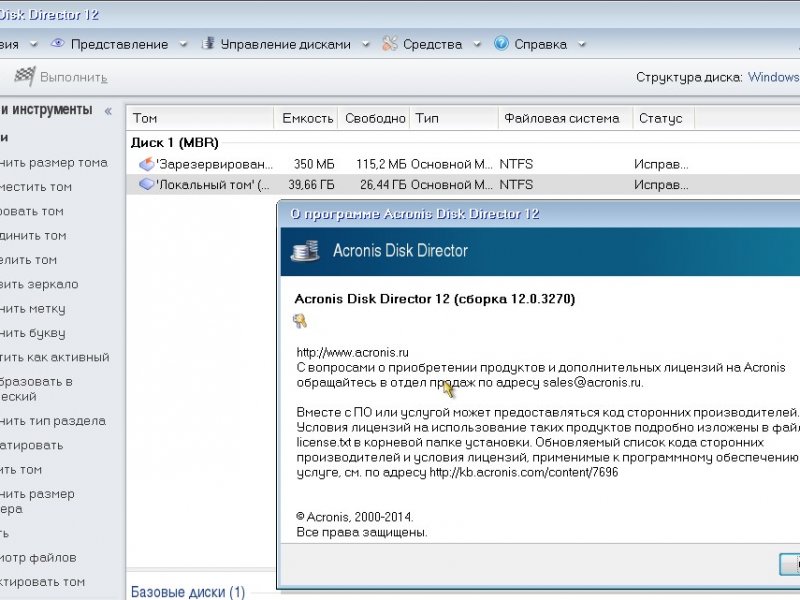Choose the sidebar action ending in 'файлов'
Screen dimensions: 800x600
pos(38,558)
